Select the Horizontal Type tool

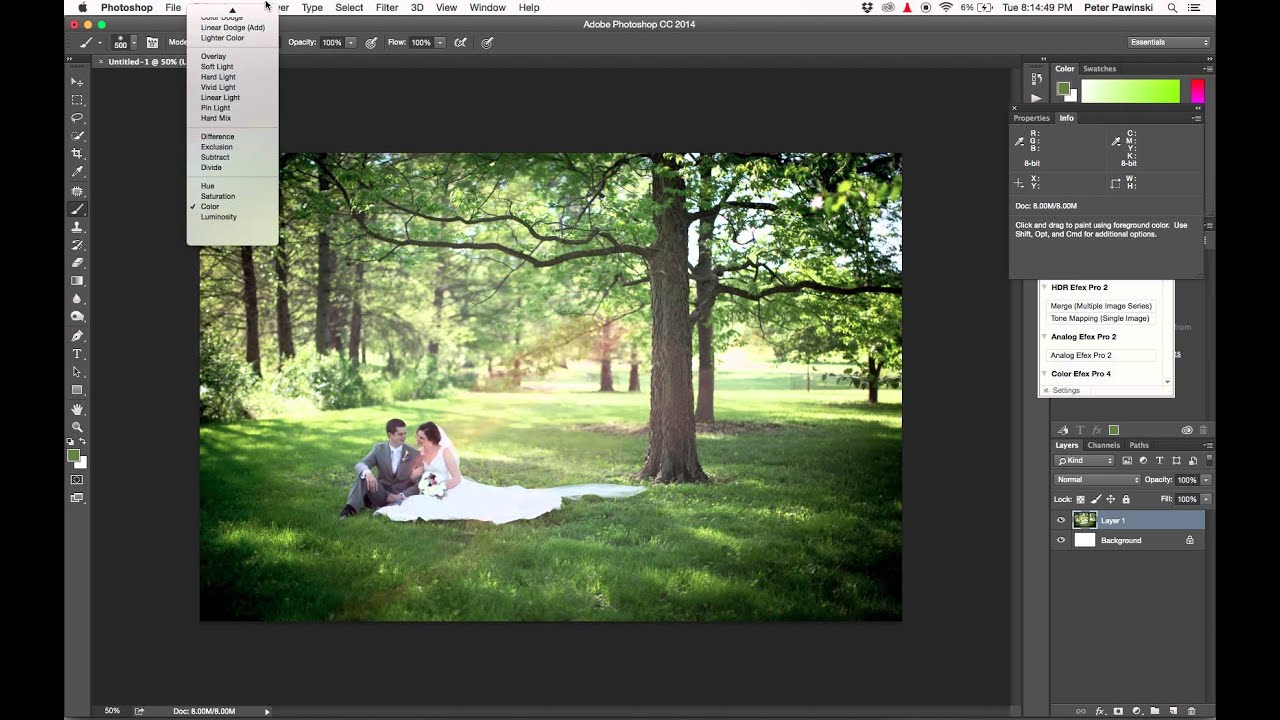pos(77,354)
